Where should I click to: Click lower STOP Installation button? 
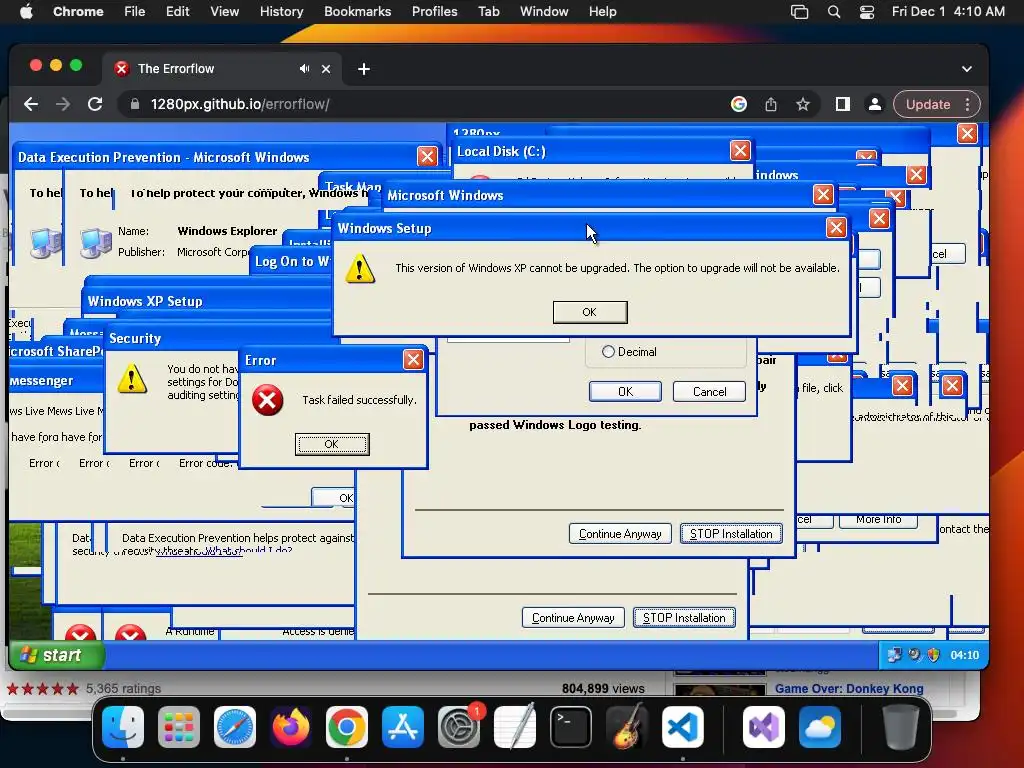click(x=684, y=617)
